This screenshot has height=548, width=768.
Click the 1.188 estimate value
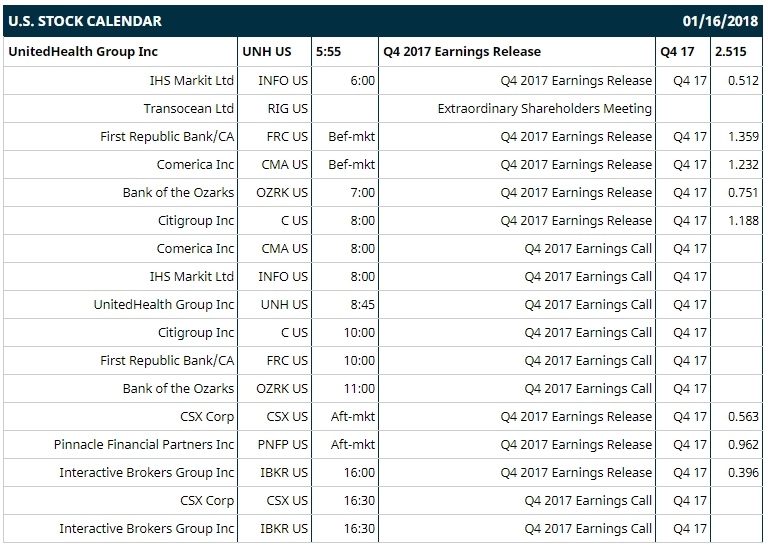(743, 220)
